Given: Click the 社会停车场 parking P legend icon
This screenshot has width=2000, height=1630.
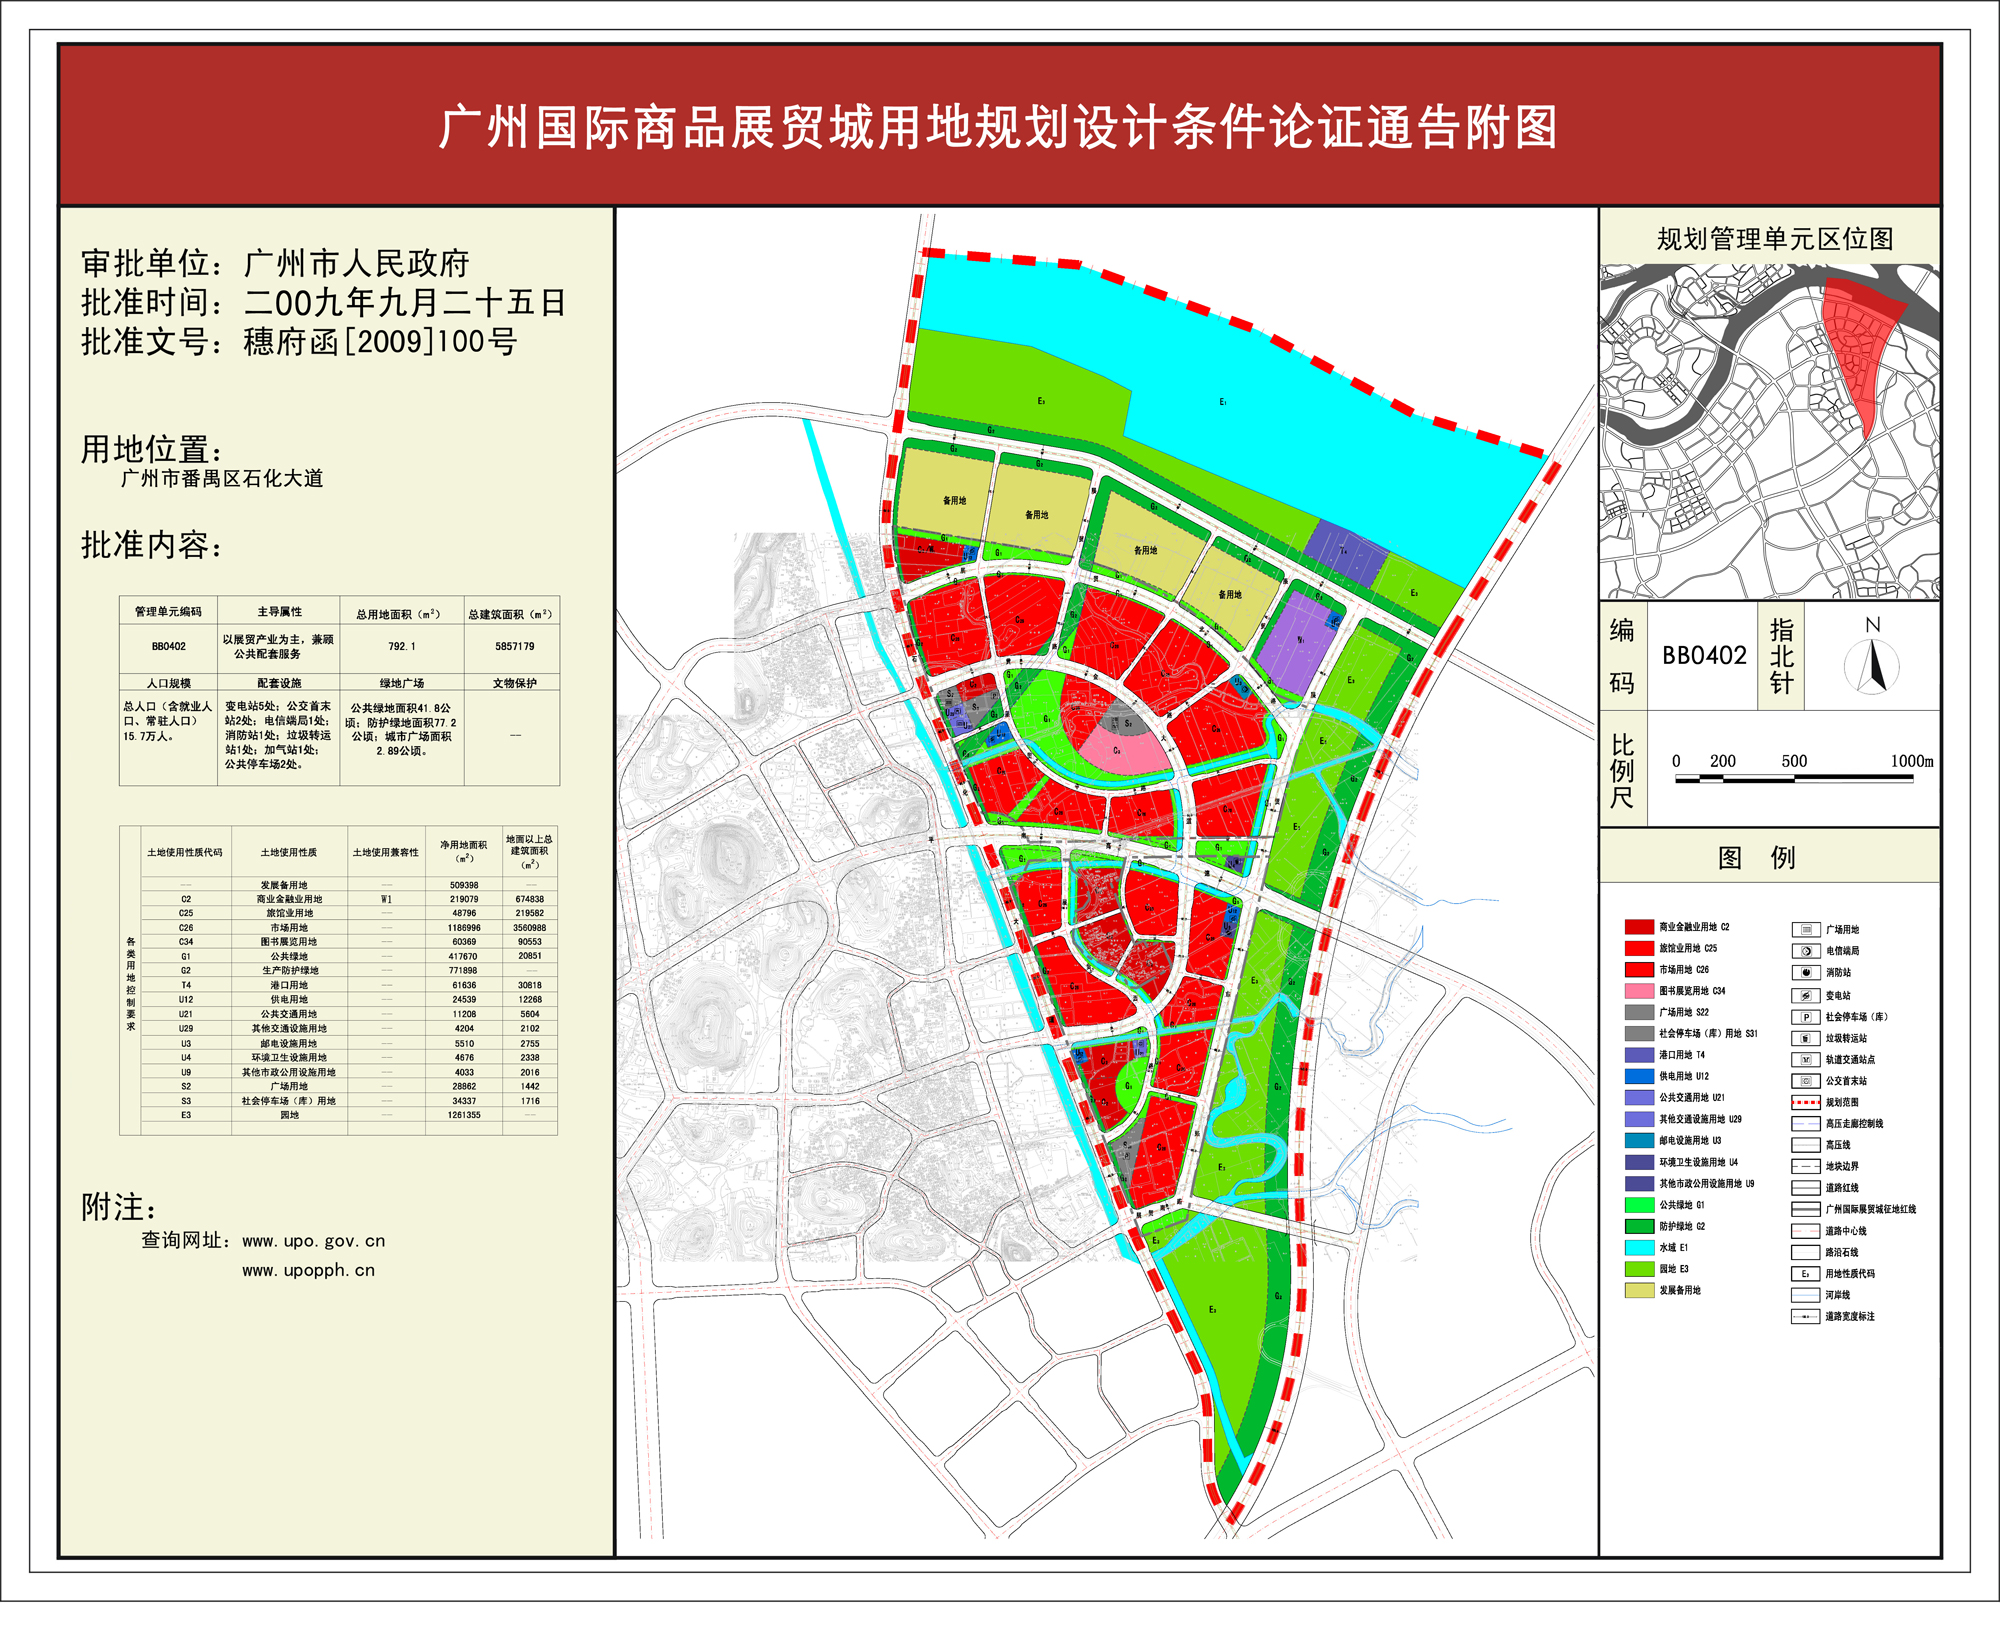Looking at the screenshot, I should click(x=1805, y=1017).
